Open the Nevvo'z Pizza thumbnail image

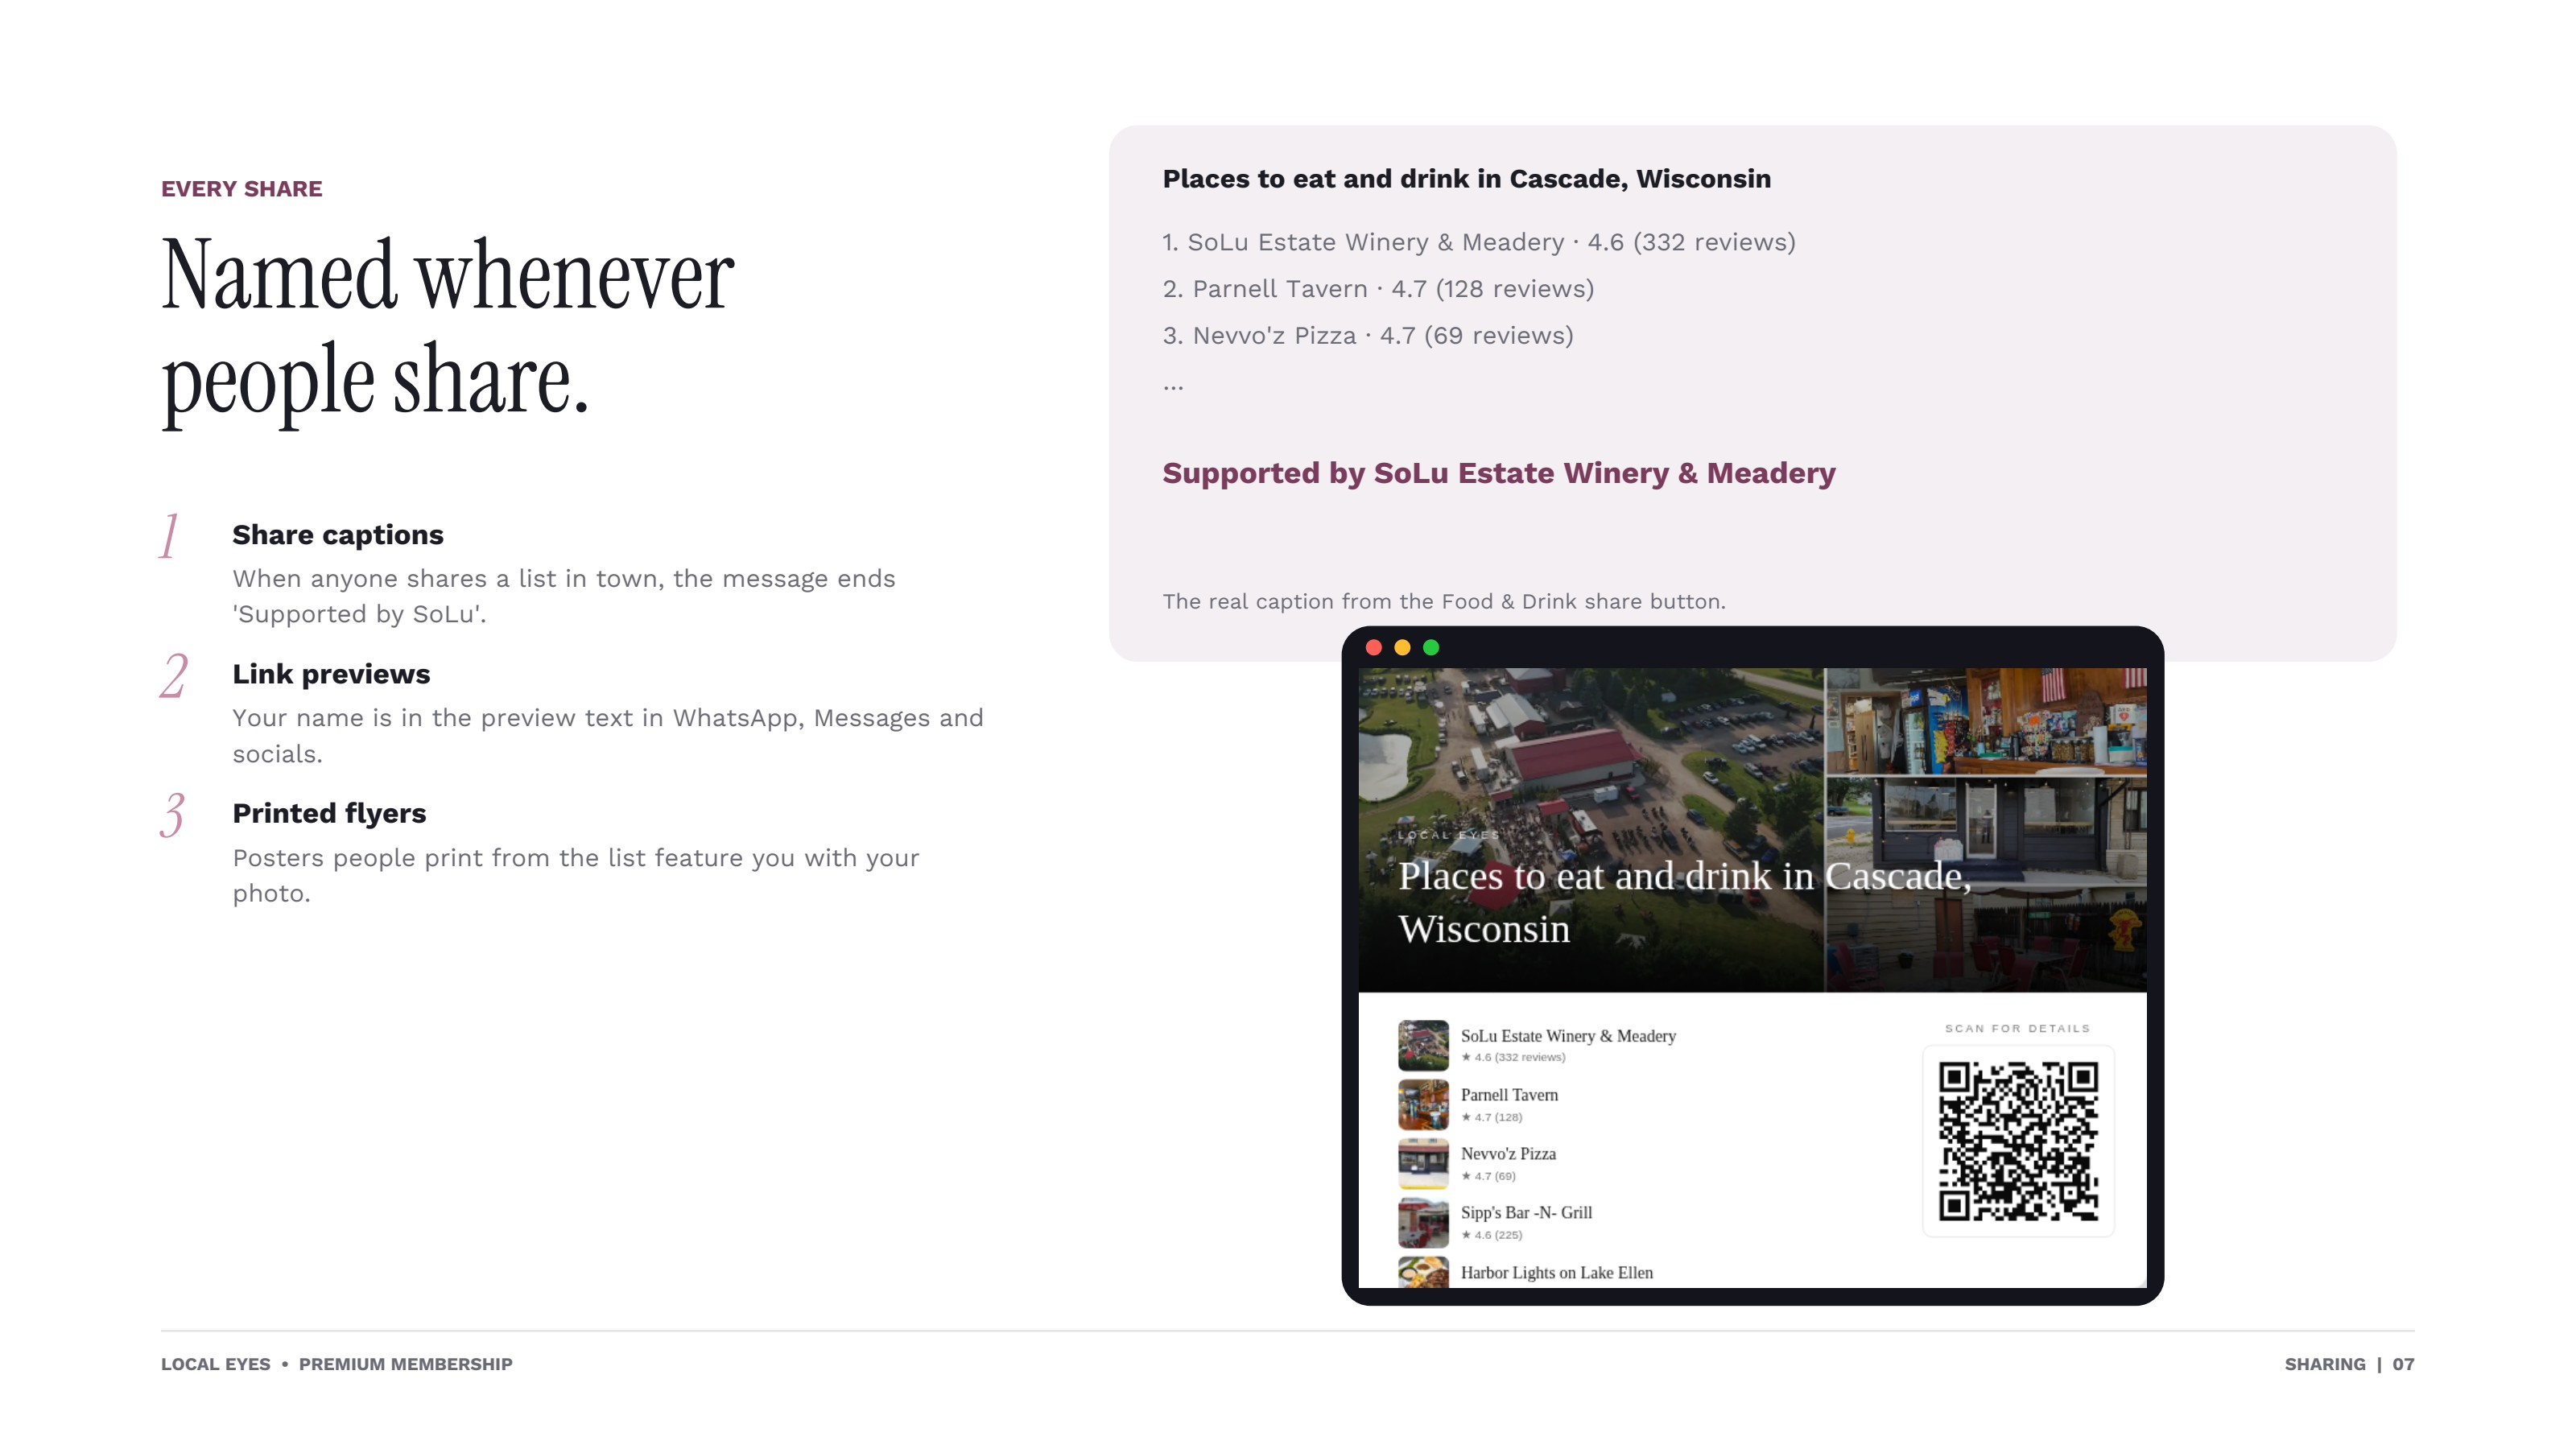tap(1423, 1163)
